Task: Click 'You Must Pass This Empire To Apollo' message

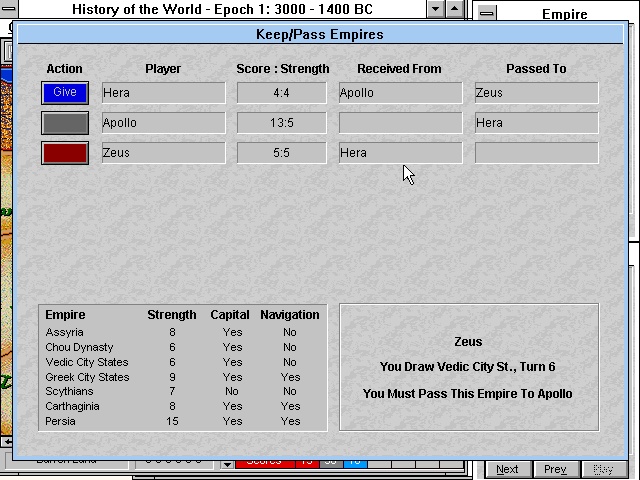Action: tap(468, 394)
